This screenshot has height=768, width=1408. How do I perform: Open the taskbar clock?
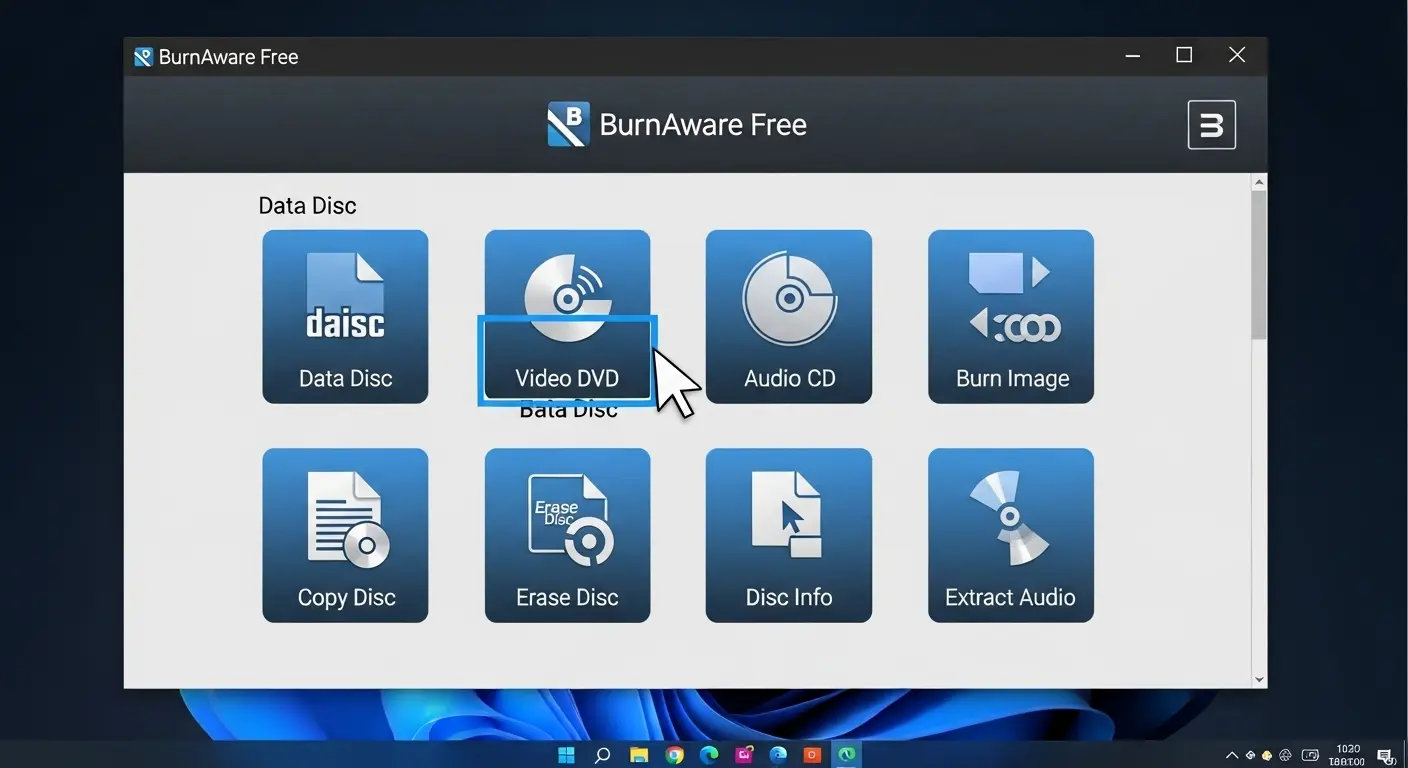1348,755
